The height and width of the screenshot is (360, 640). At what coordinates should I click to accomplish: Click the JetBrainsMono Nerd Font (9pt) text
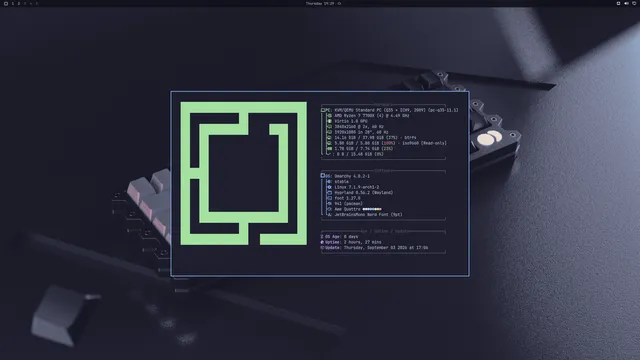(x=368, y=215)
